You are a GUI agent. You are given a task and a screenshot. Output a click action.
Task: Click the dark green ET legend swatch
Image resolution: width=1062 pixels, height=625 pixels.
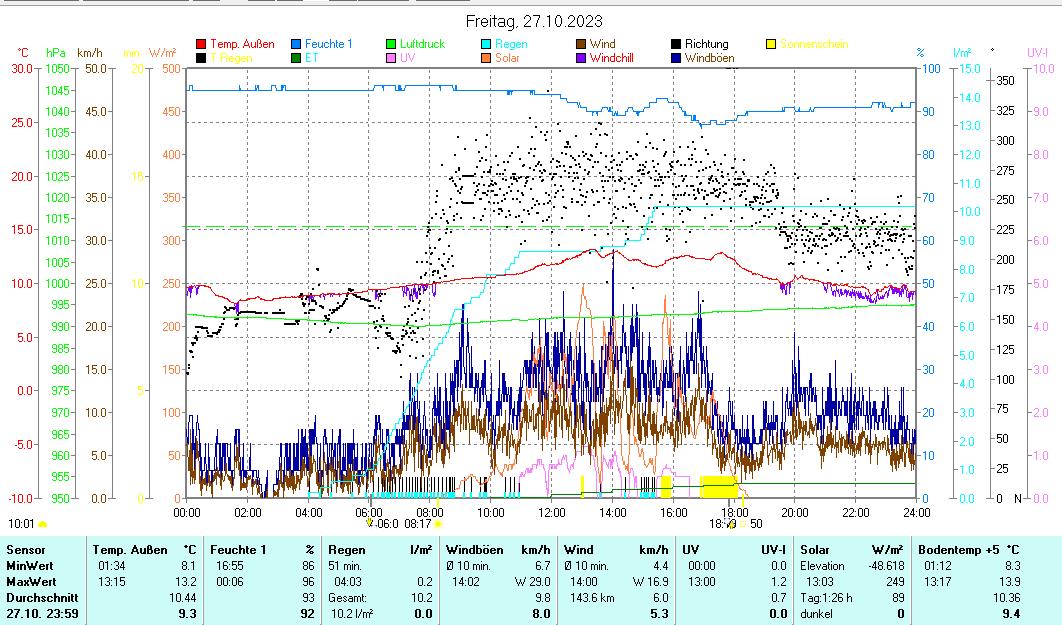coord(296,58)
